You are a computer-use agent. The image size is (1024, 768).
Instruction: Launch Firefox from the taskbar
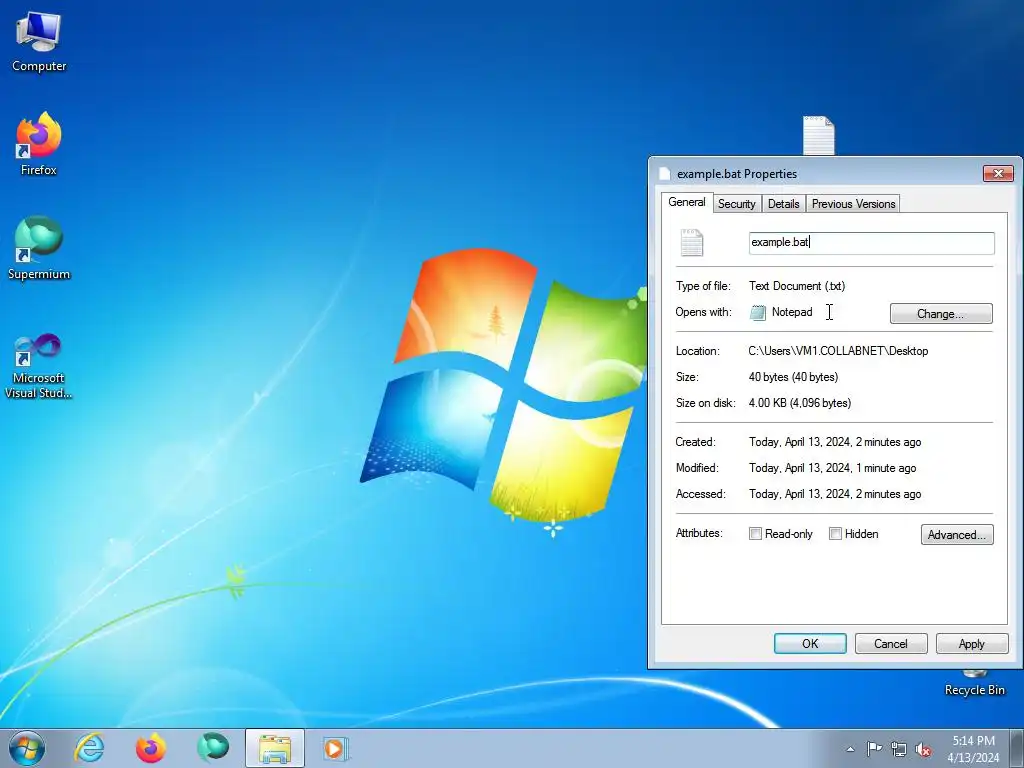click(x=151, y=748)
